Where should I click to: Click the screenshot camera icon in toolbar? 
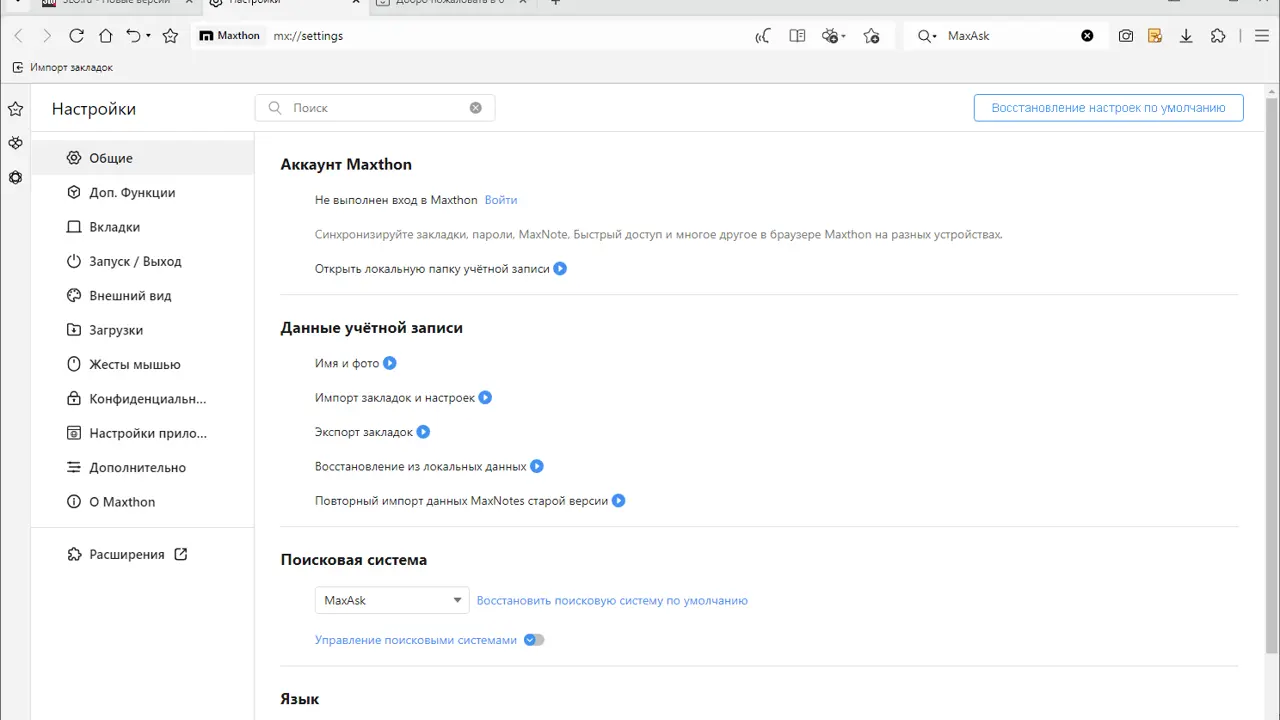tap(1126, 36)
